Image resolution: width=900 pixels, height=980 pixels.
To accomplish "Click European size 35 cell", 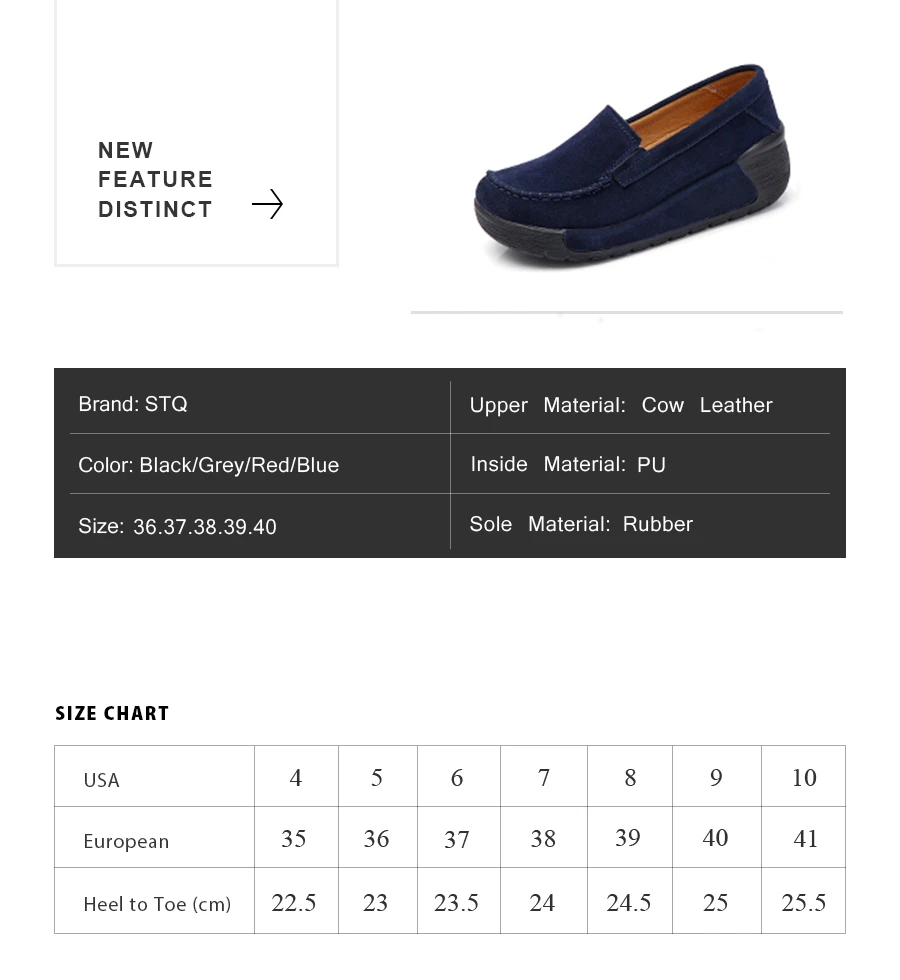I will (296, 838).
